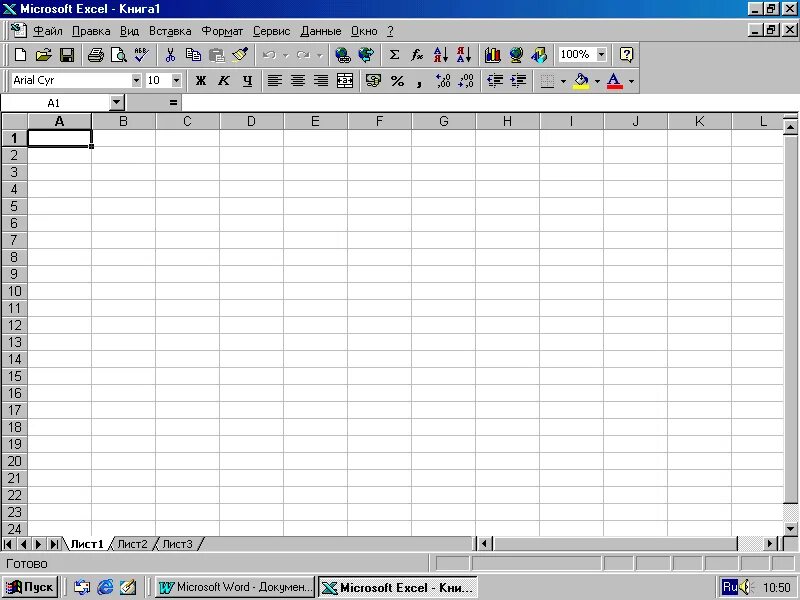This screenshot has width=800, height=600.
Task: Open the Paste Function wizard icon
Action: pos(416,55)
